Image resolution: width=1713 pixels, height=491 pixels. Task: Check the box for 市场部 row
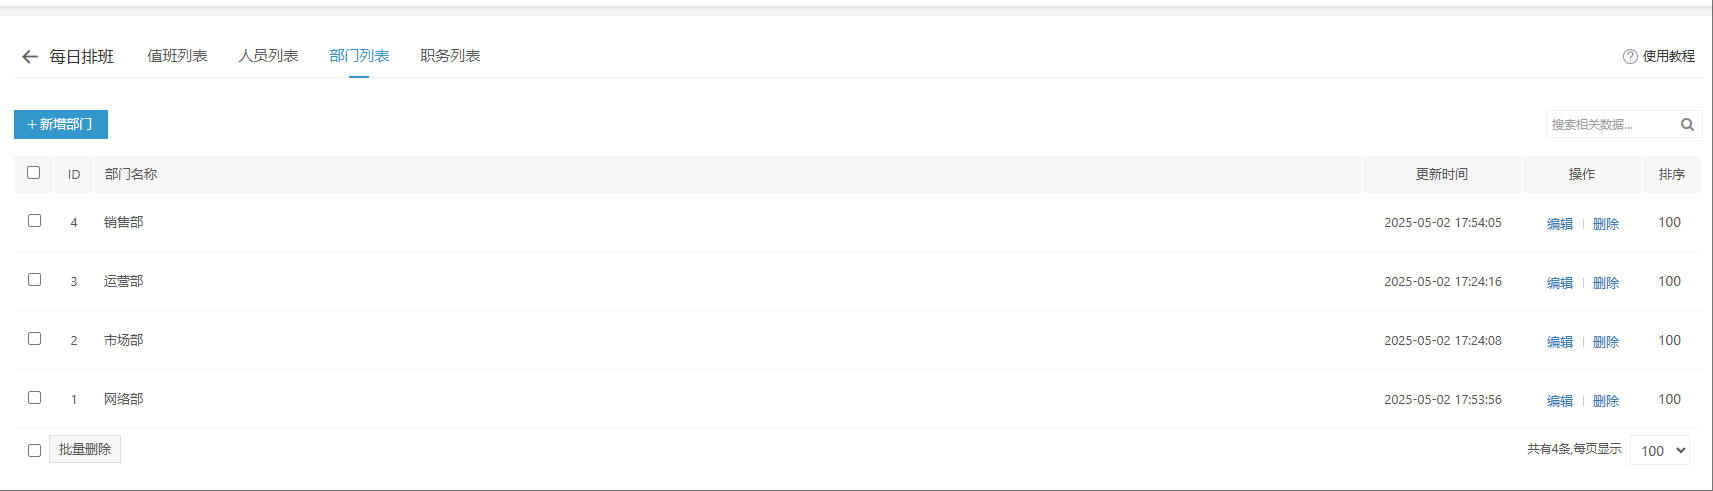point(34,338)
